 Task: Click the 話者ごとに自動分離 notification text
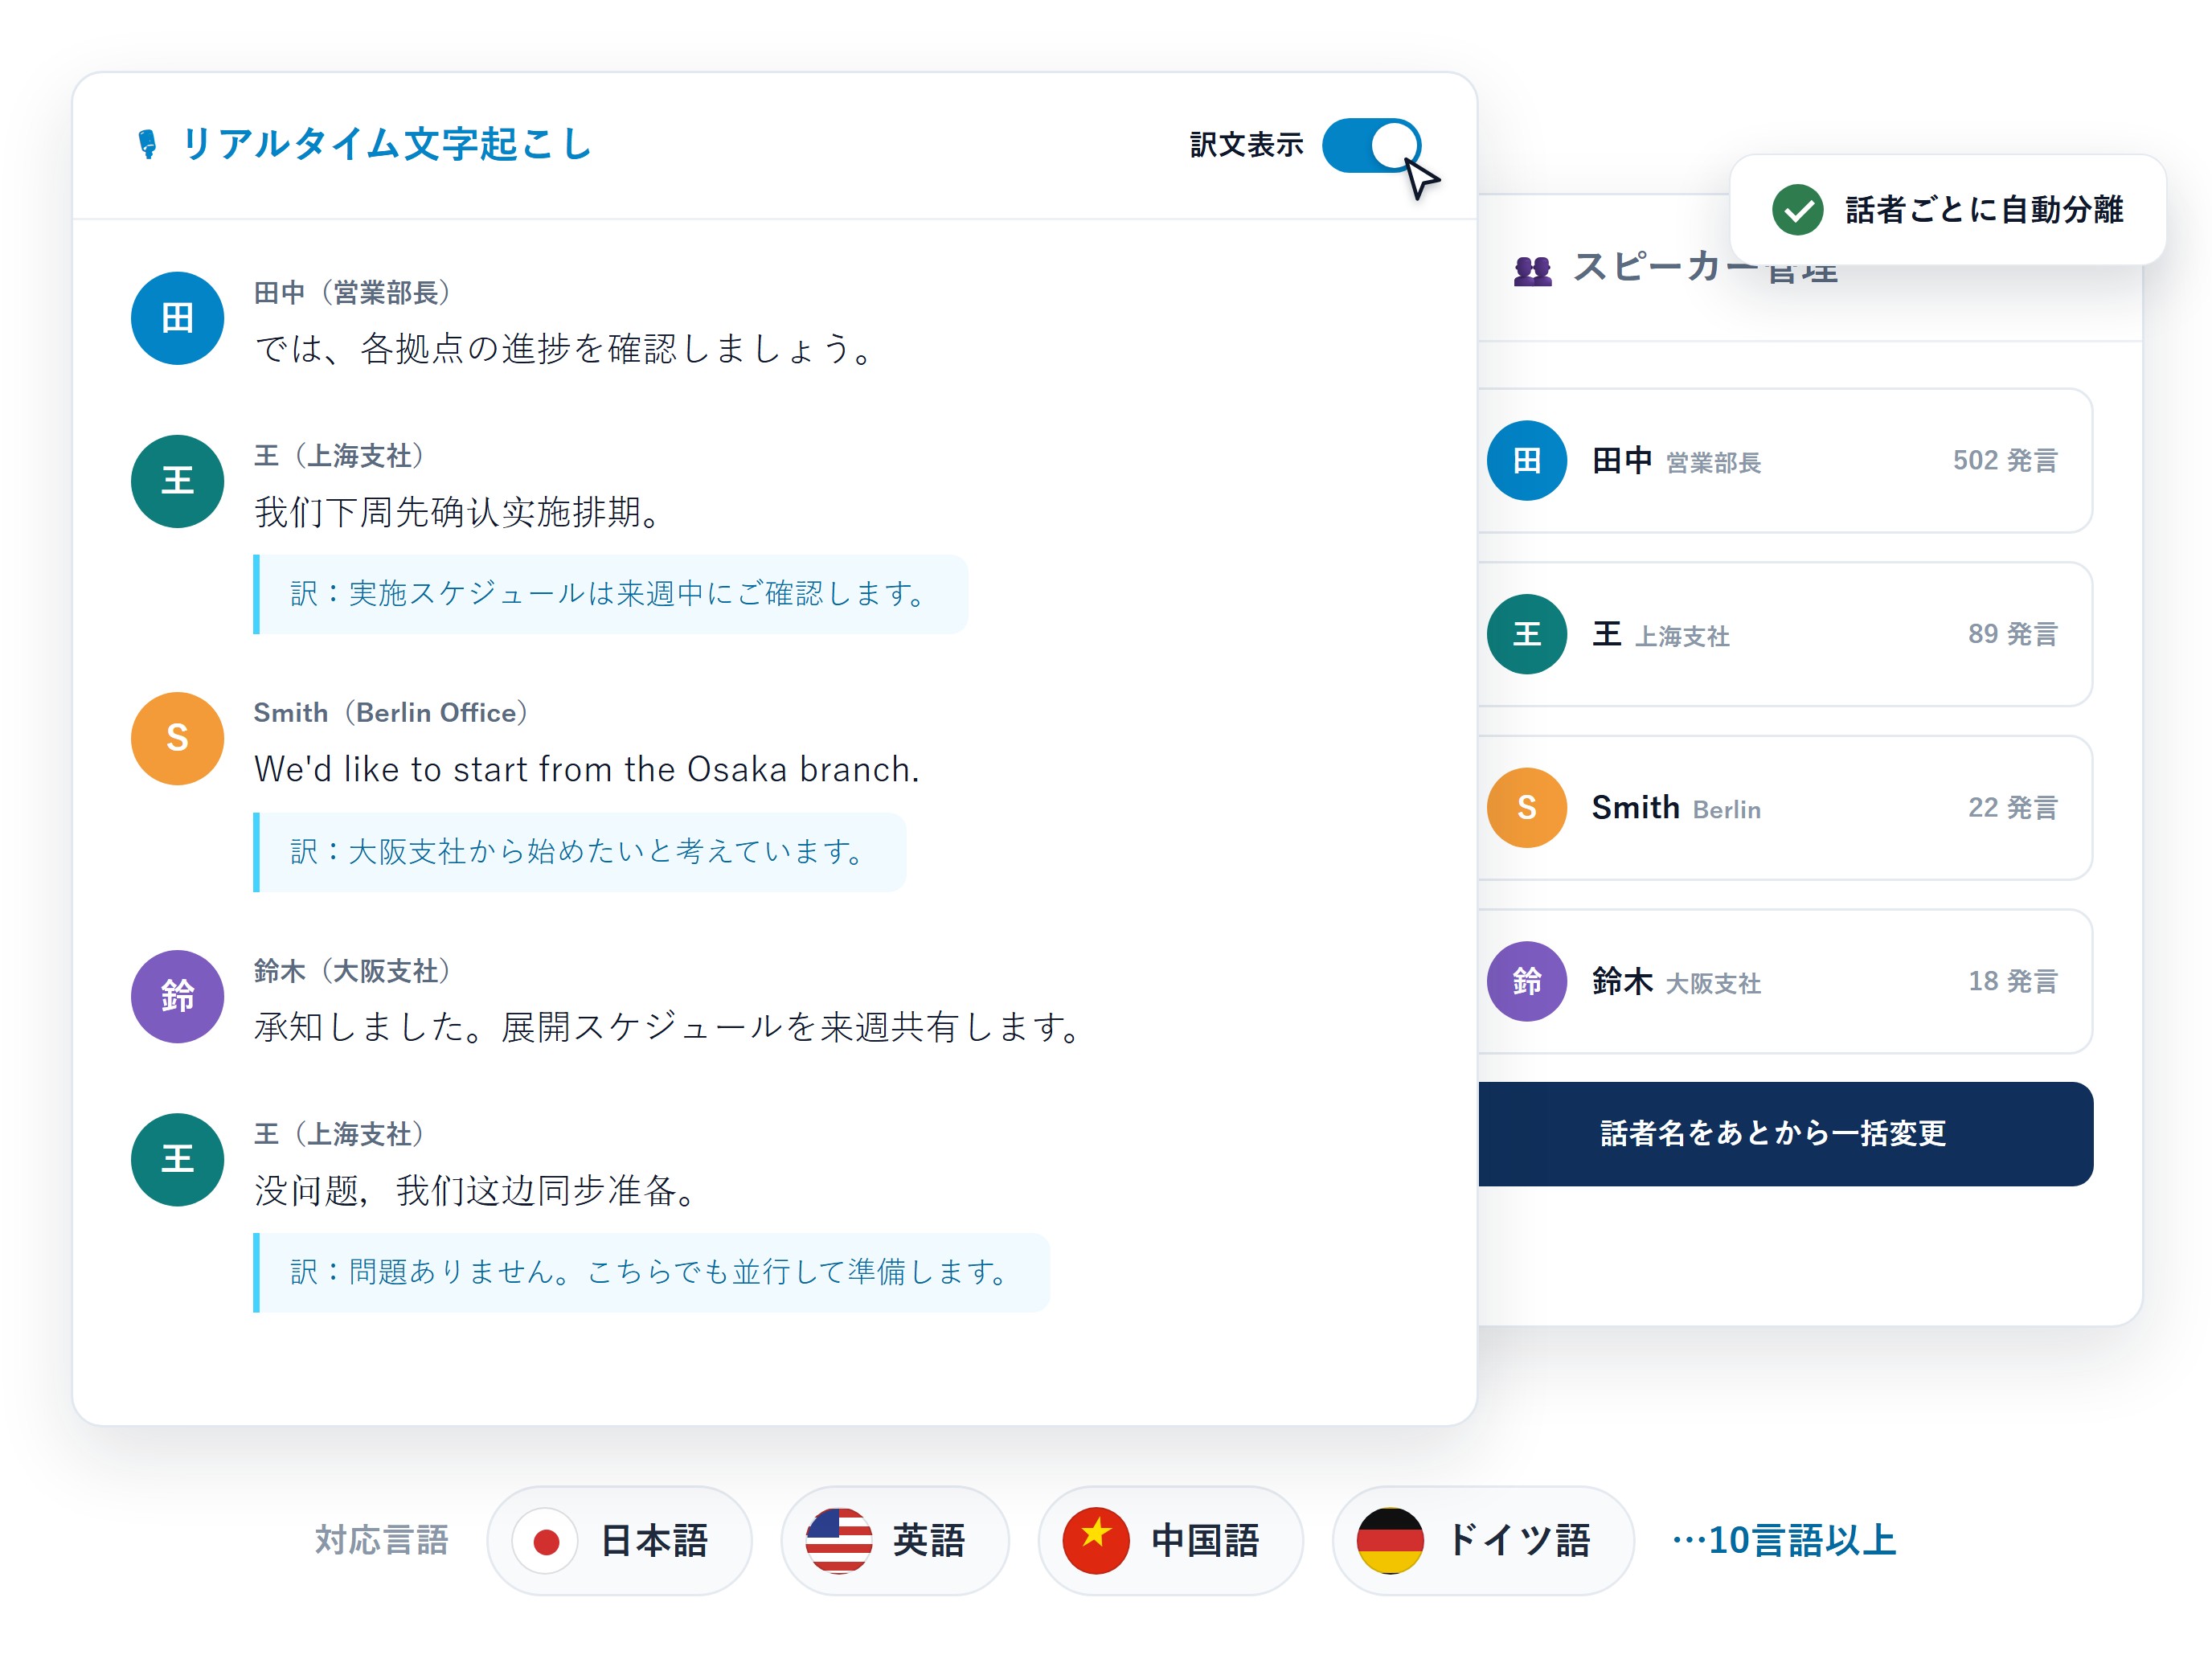[x=1984, y=210]
